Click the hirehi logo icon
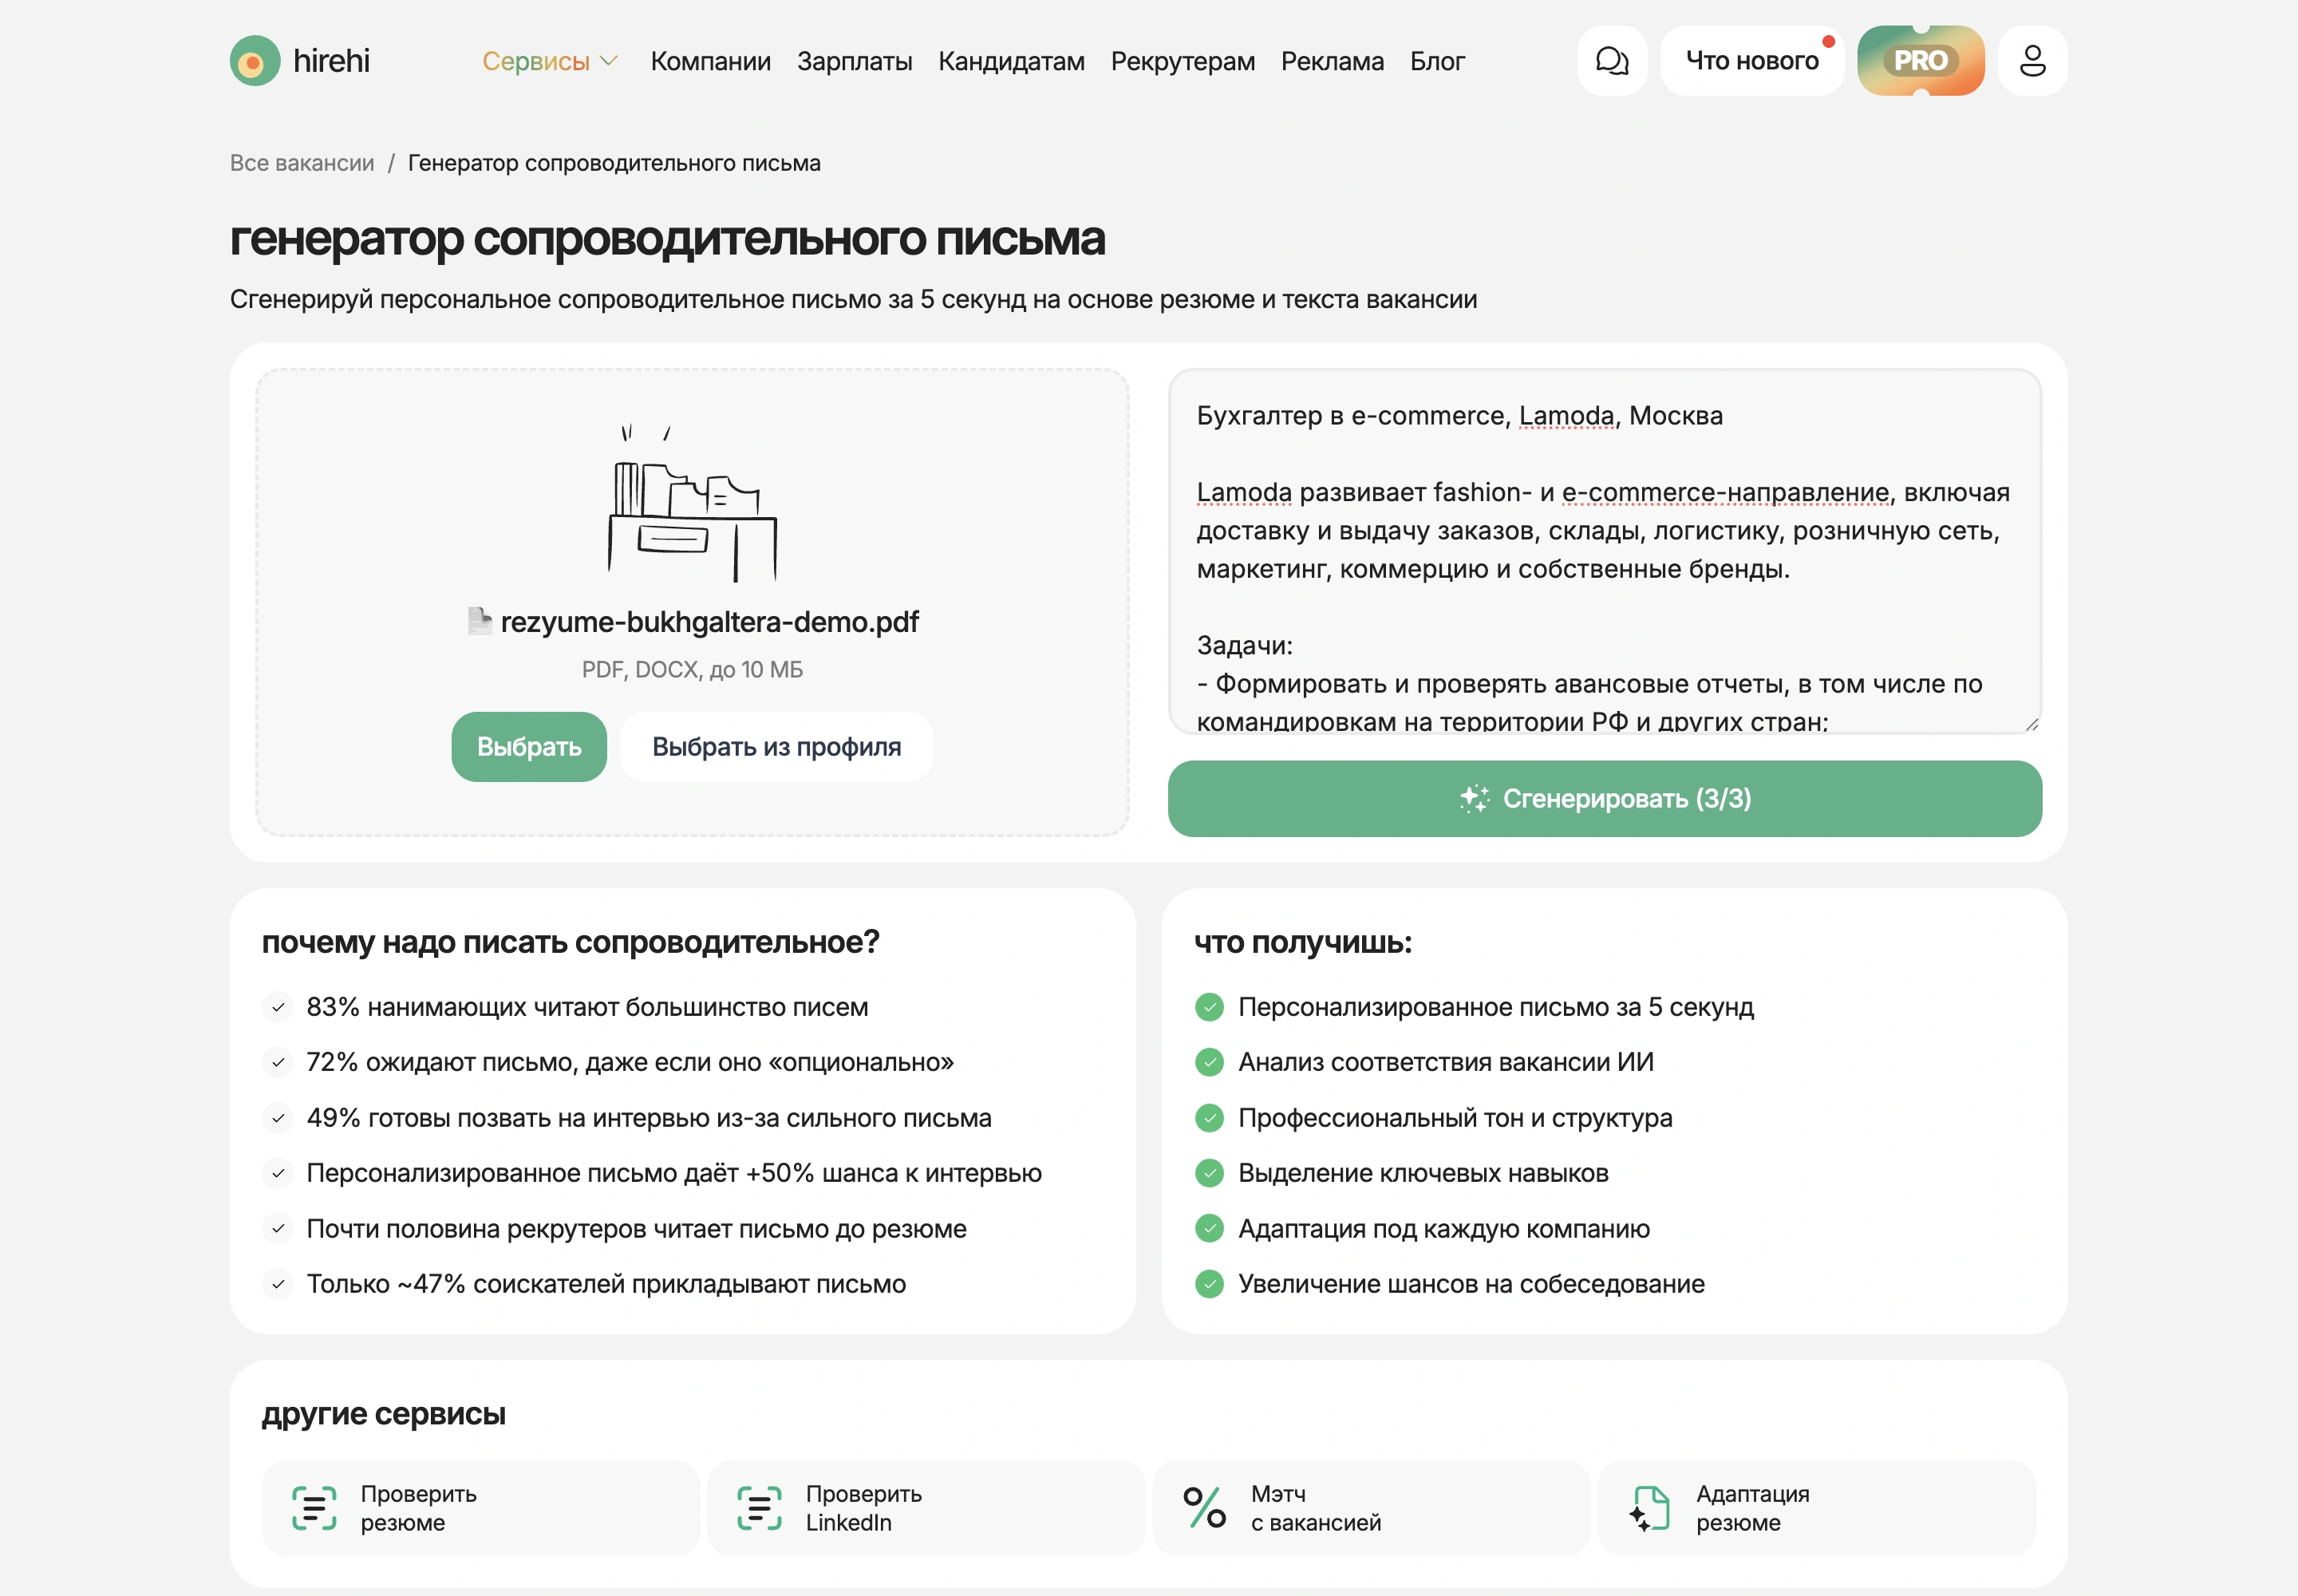Image resolution: width=2298 pixels, height=1596 pixels. pos(255,61)
